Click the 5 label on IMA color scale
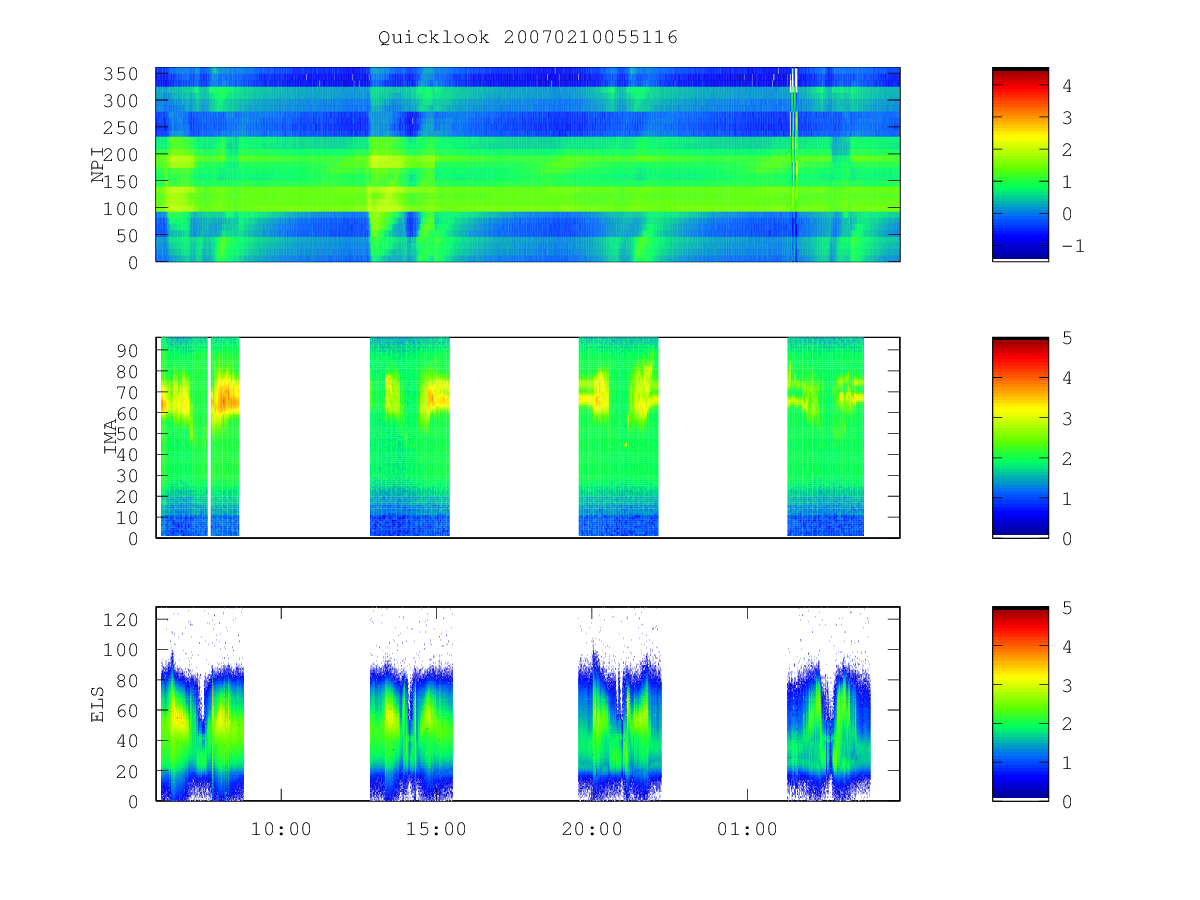 point(1067,338)
